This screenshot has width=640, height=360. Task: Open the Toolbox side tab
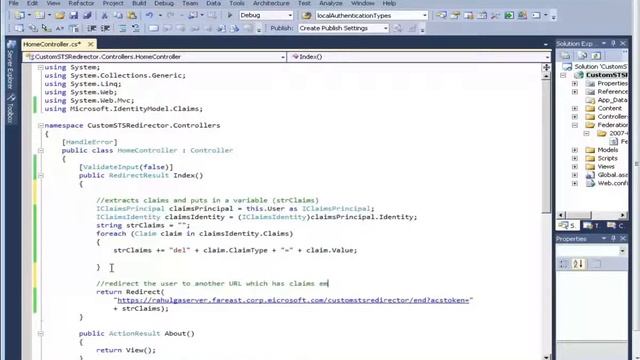(11, 109)
